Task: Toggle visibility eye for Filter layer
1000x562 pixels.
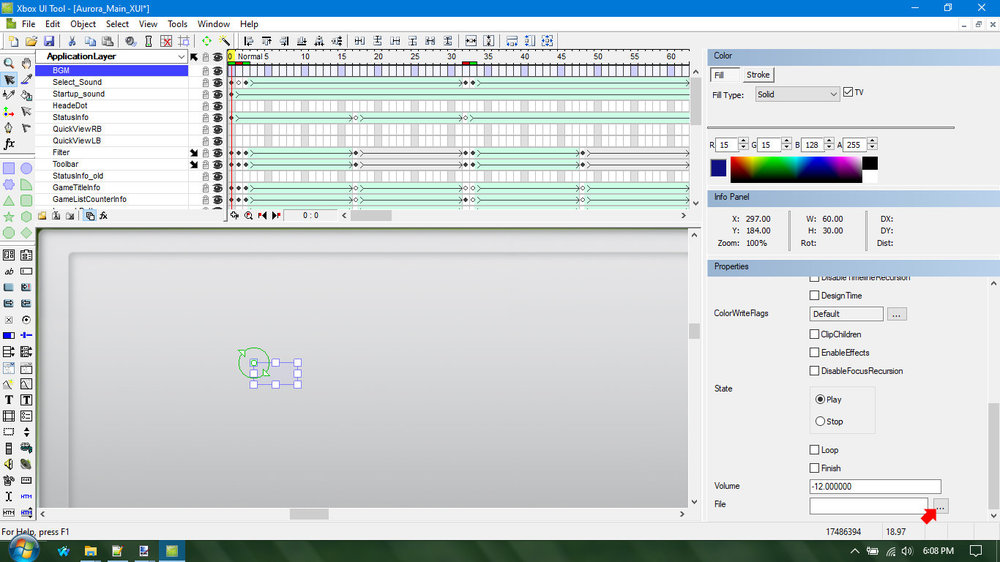Action: click(x=217, y=152)
